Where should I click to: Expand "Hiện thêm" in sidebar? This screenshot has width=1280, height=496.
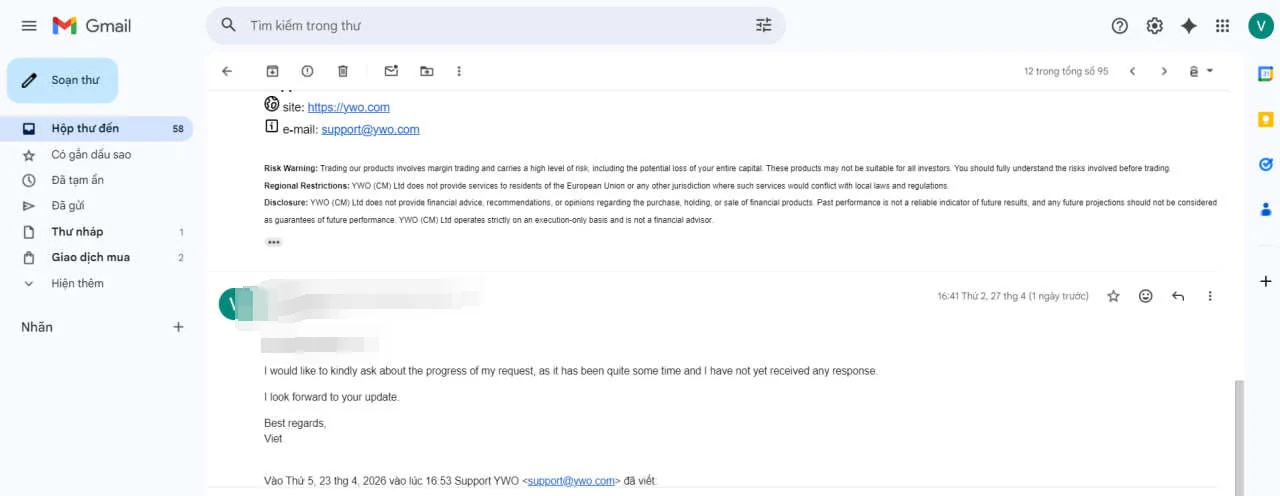[77, 283]
